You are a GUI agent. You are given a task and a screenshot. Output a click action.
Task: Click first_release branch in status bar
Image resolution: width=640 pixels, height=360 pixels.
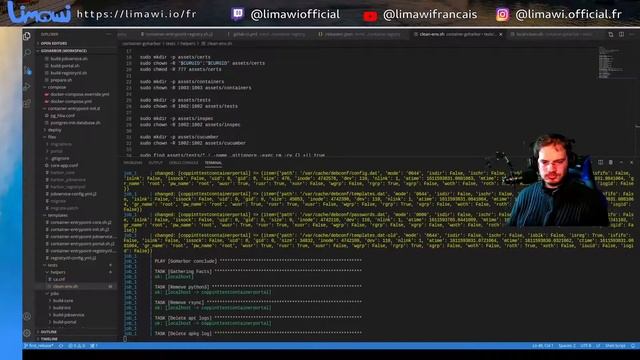click(39, 346)
